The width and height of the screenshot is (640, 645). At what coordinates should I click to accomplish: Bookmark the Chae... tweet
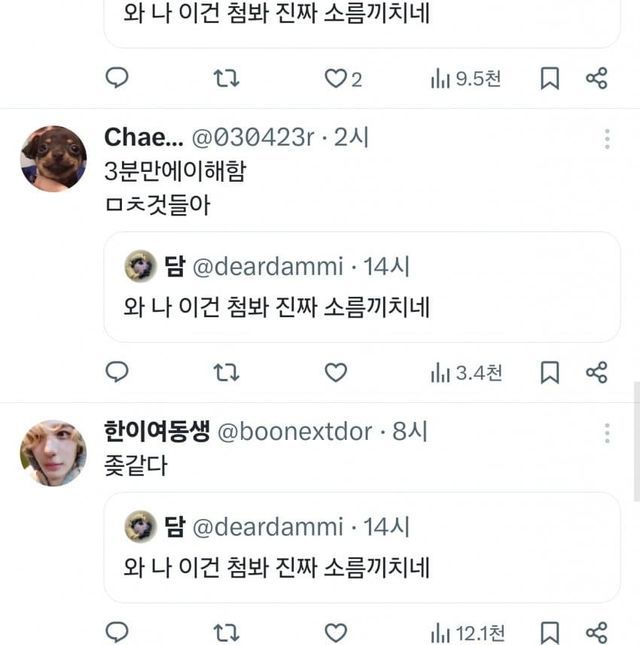pos(549,372)
